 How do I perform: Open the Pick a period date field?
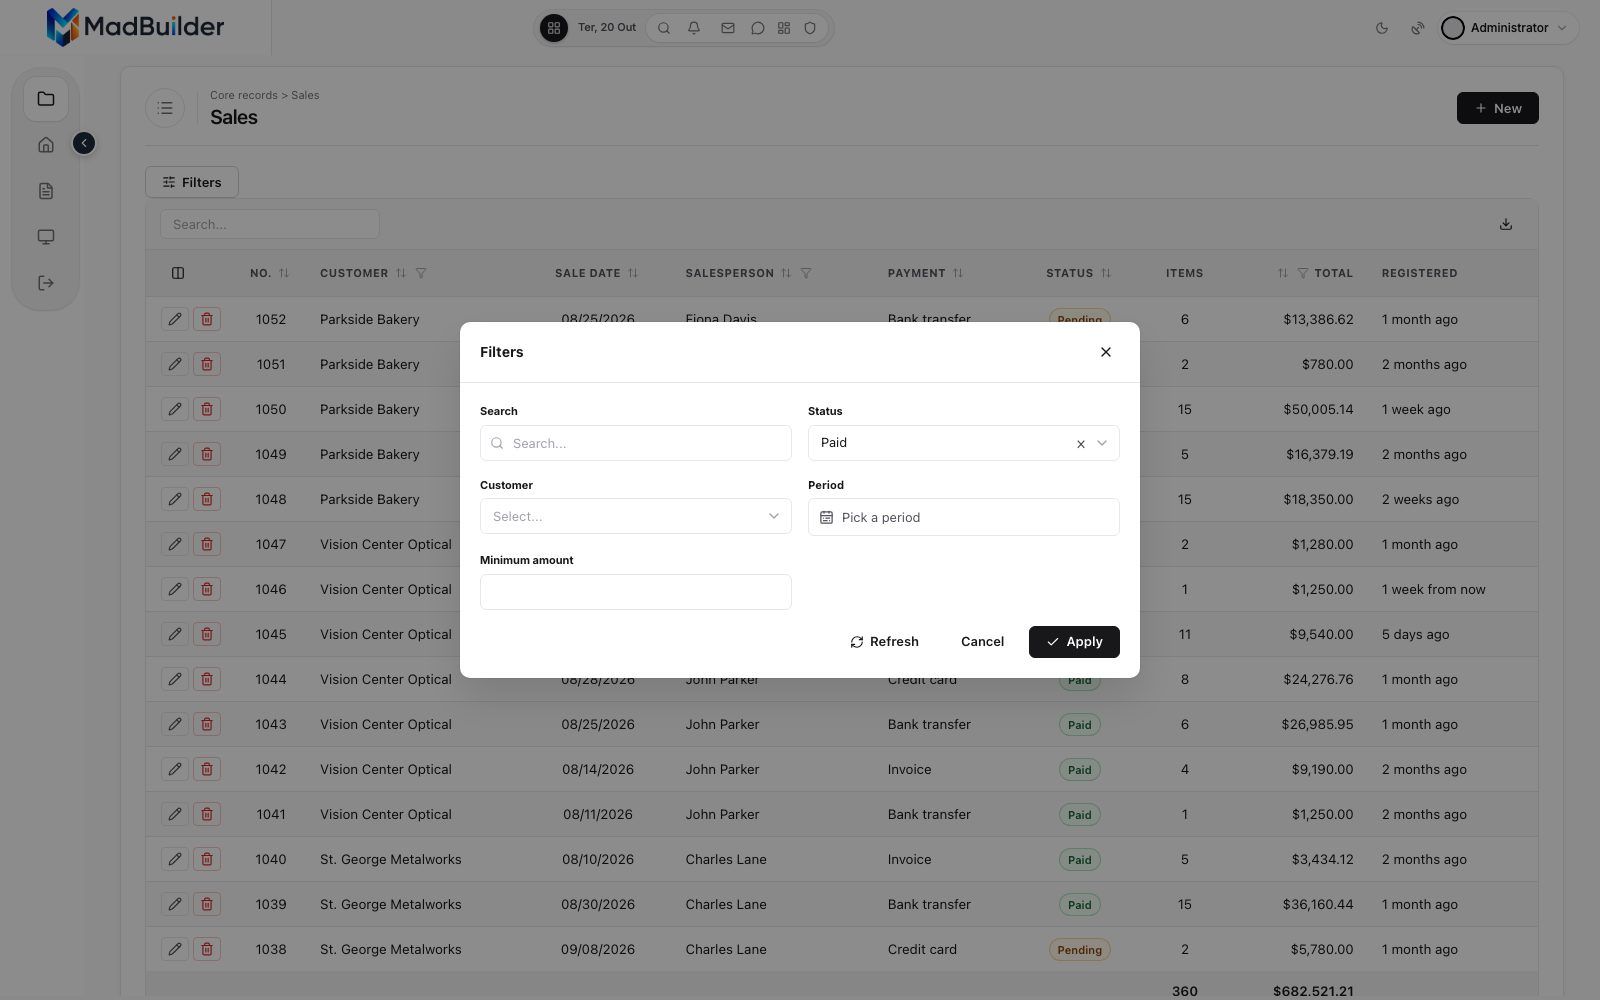click(x=963, y=517)
